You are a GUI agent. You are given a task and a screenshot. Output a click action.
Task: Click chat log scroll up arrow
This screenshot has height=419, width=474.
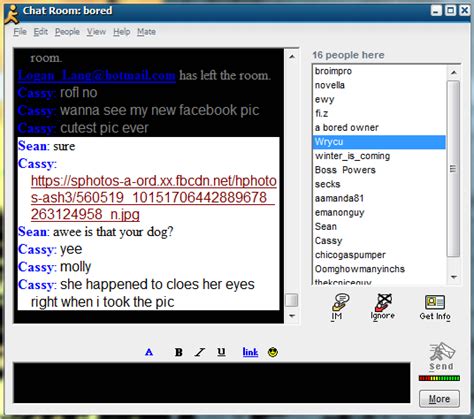(292, 56)
